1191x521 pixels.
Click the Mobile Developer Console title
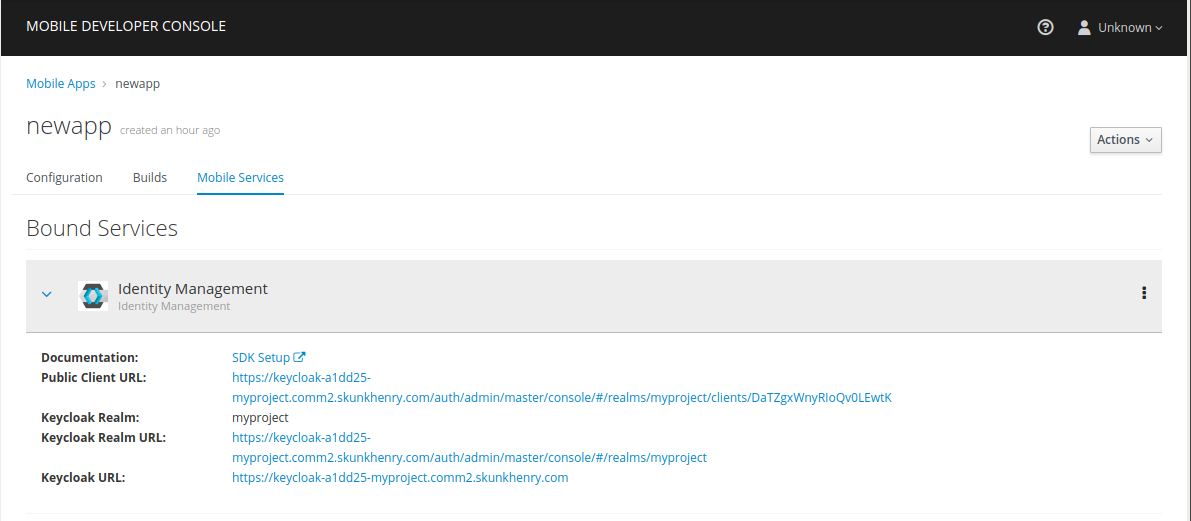tap(126, 27)
